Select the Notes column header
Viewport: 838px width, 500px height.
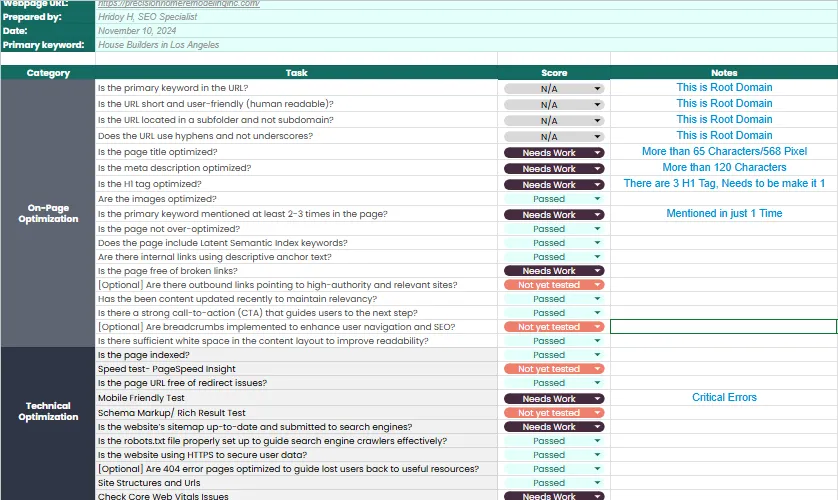coord(724,73)
